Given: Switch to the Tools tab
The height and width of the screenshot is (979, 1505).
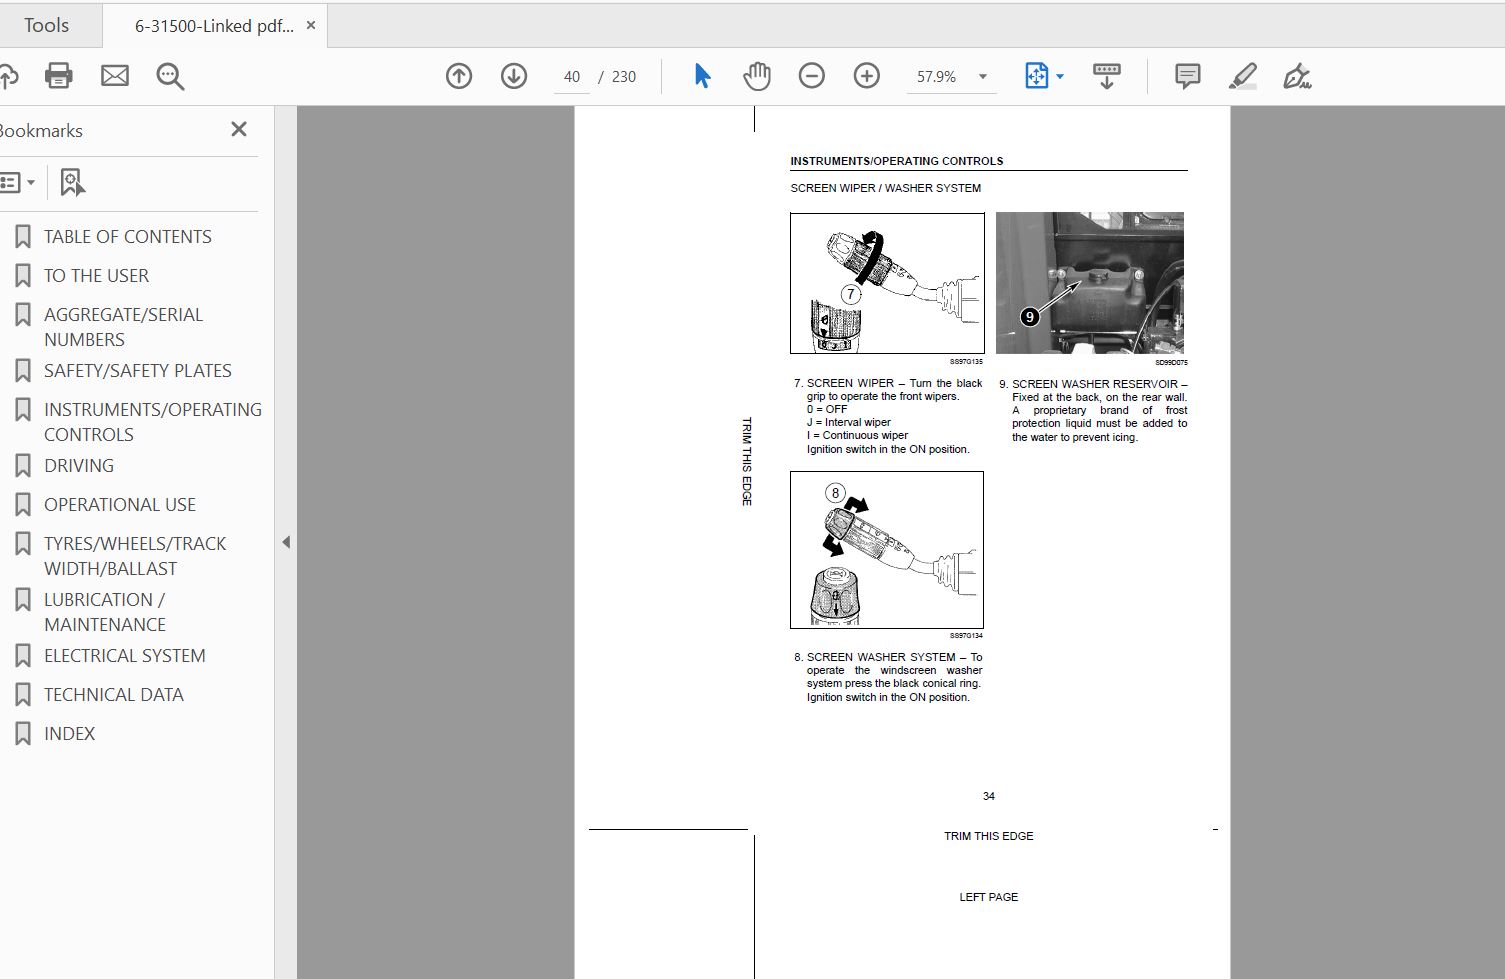Looking at the screenshot, I should point(47,26).
